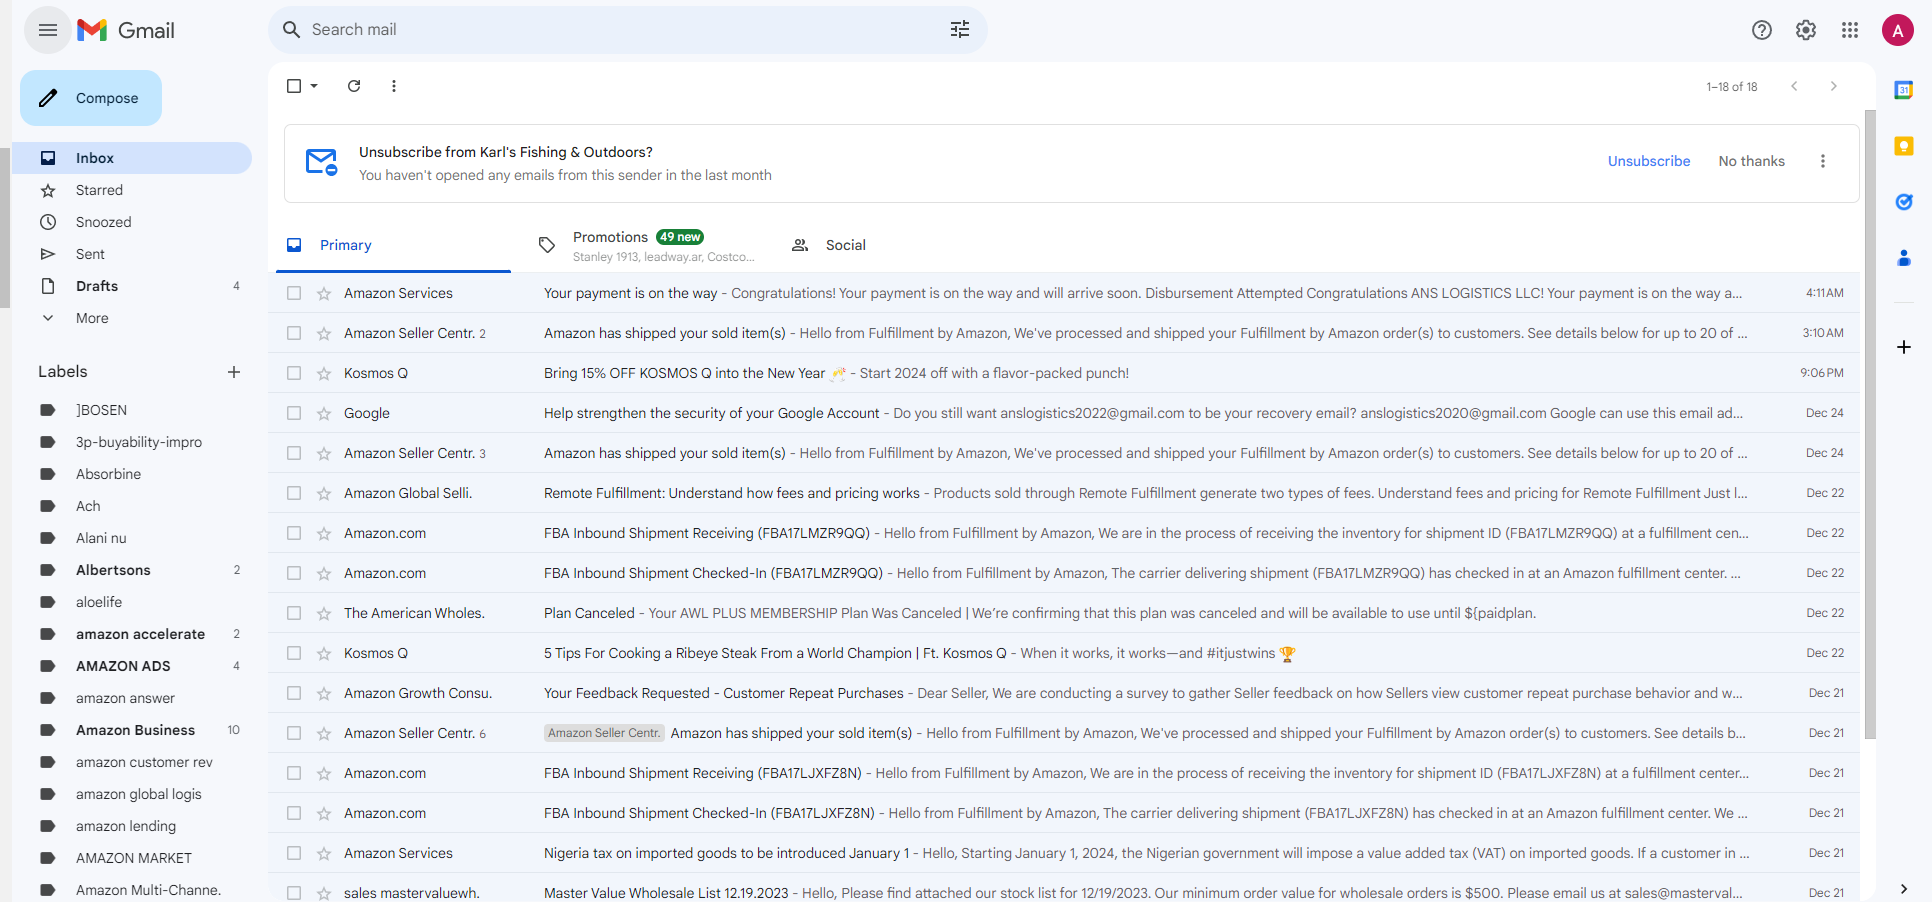
Task: Open the Albertsons label
Action: tap(130, 570)
